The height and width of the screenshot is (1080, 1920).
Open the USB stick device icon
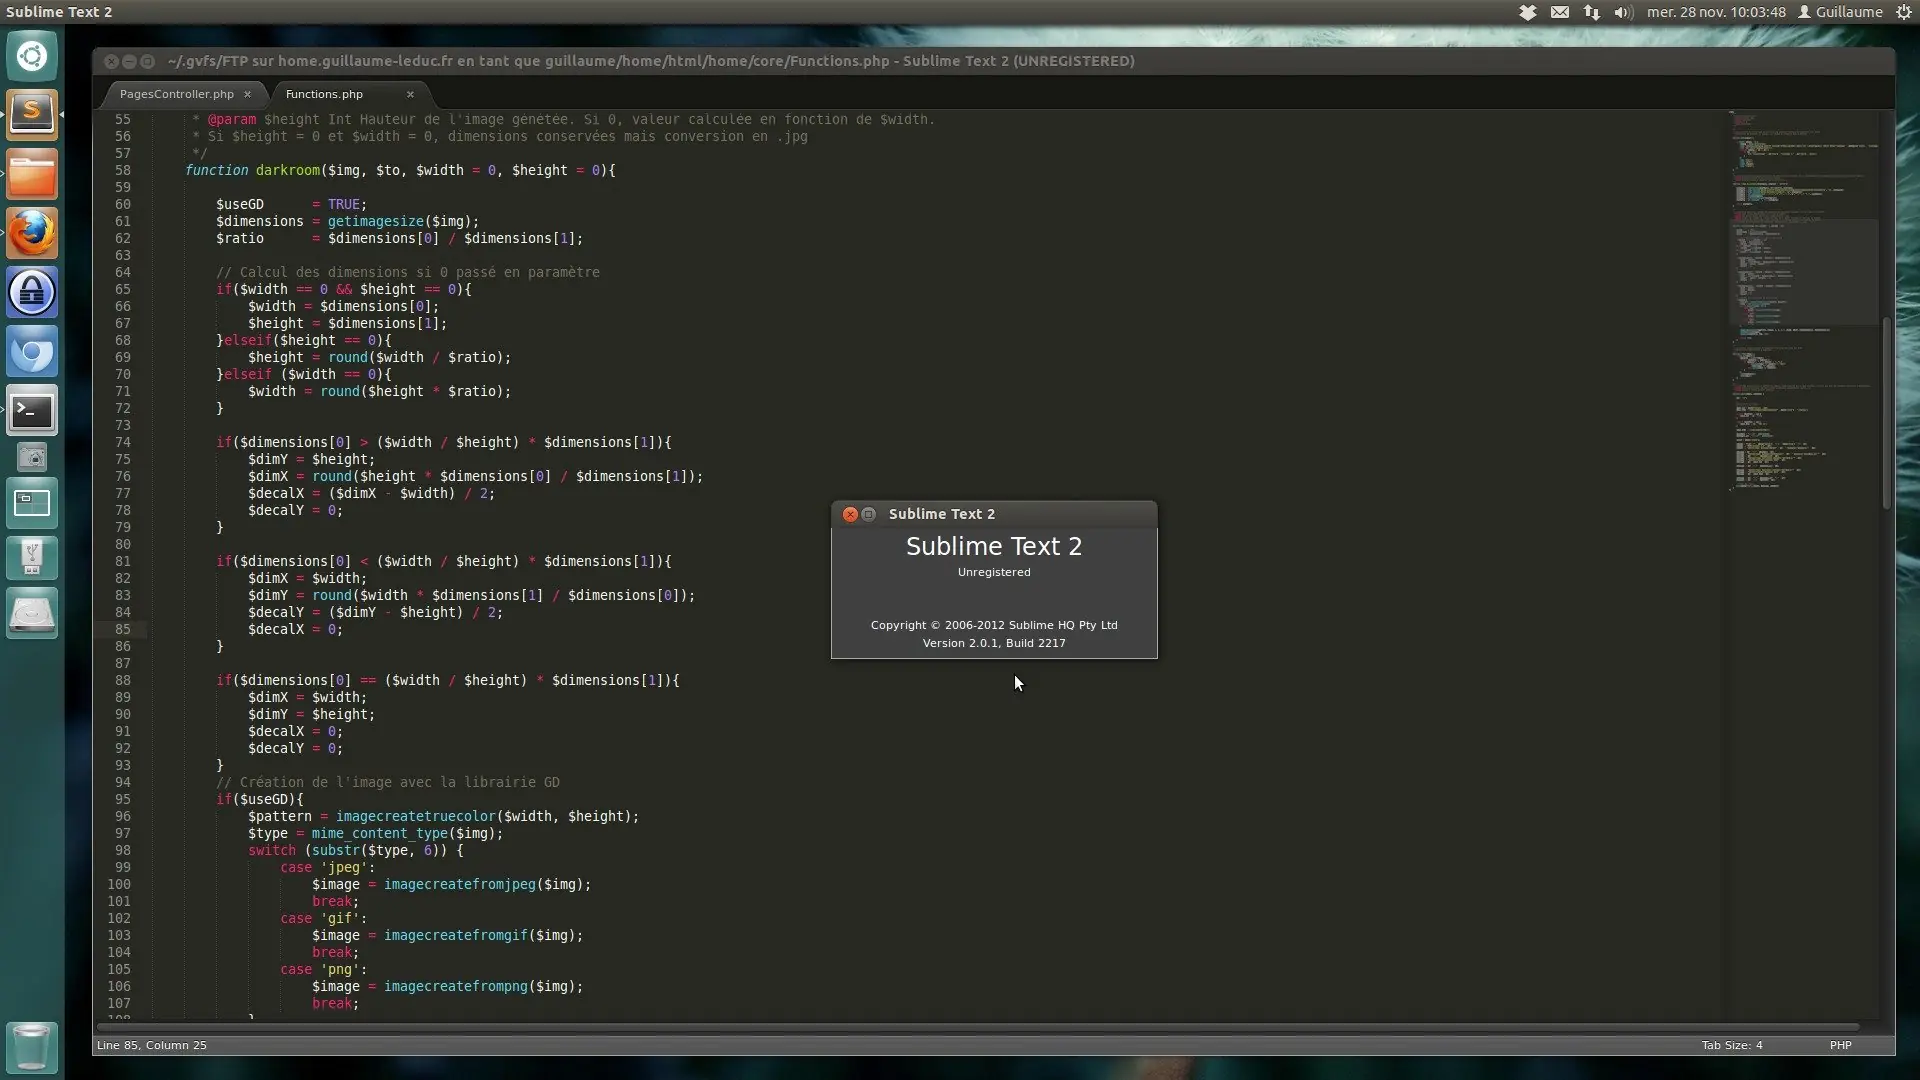(32, 557)
